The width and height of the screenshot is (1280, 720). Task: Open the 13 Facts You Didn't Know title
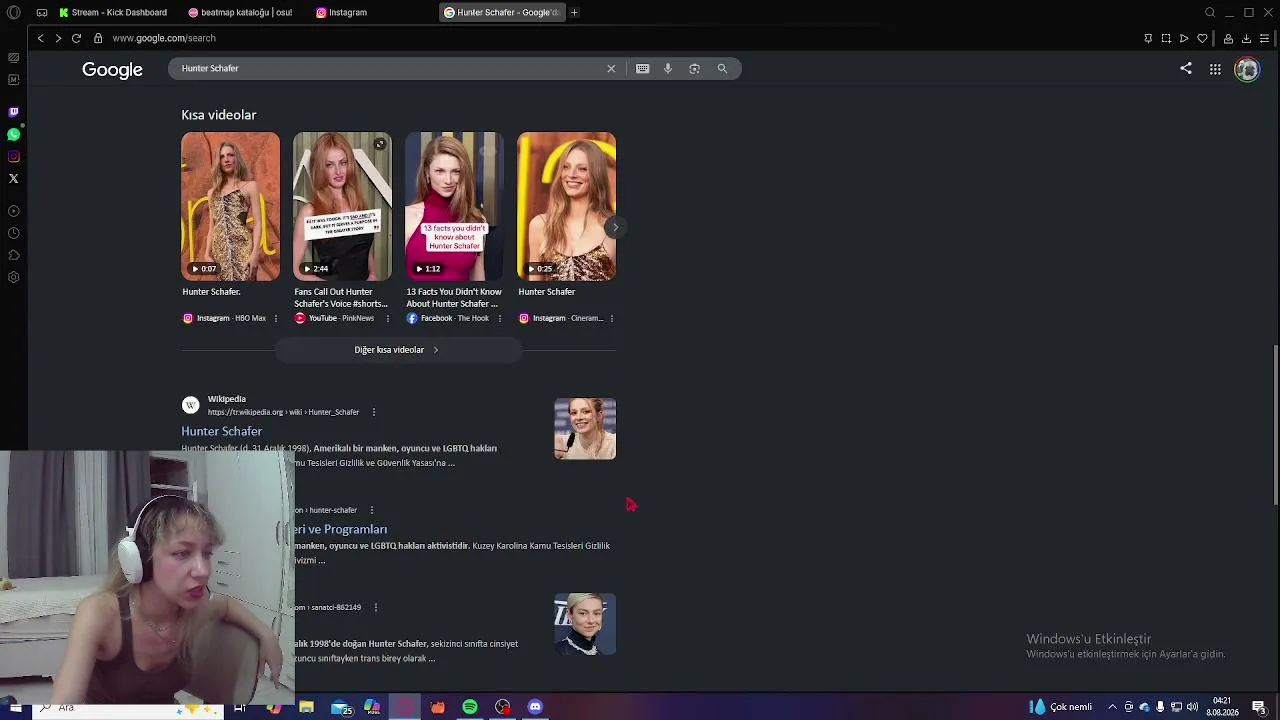(454, 298)
